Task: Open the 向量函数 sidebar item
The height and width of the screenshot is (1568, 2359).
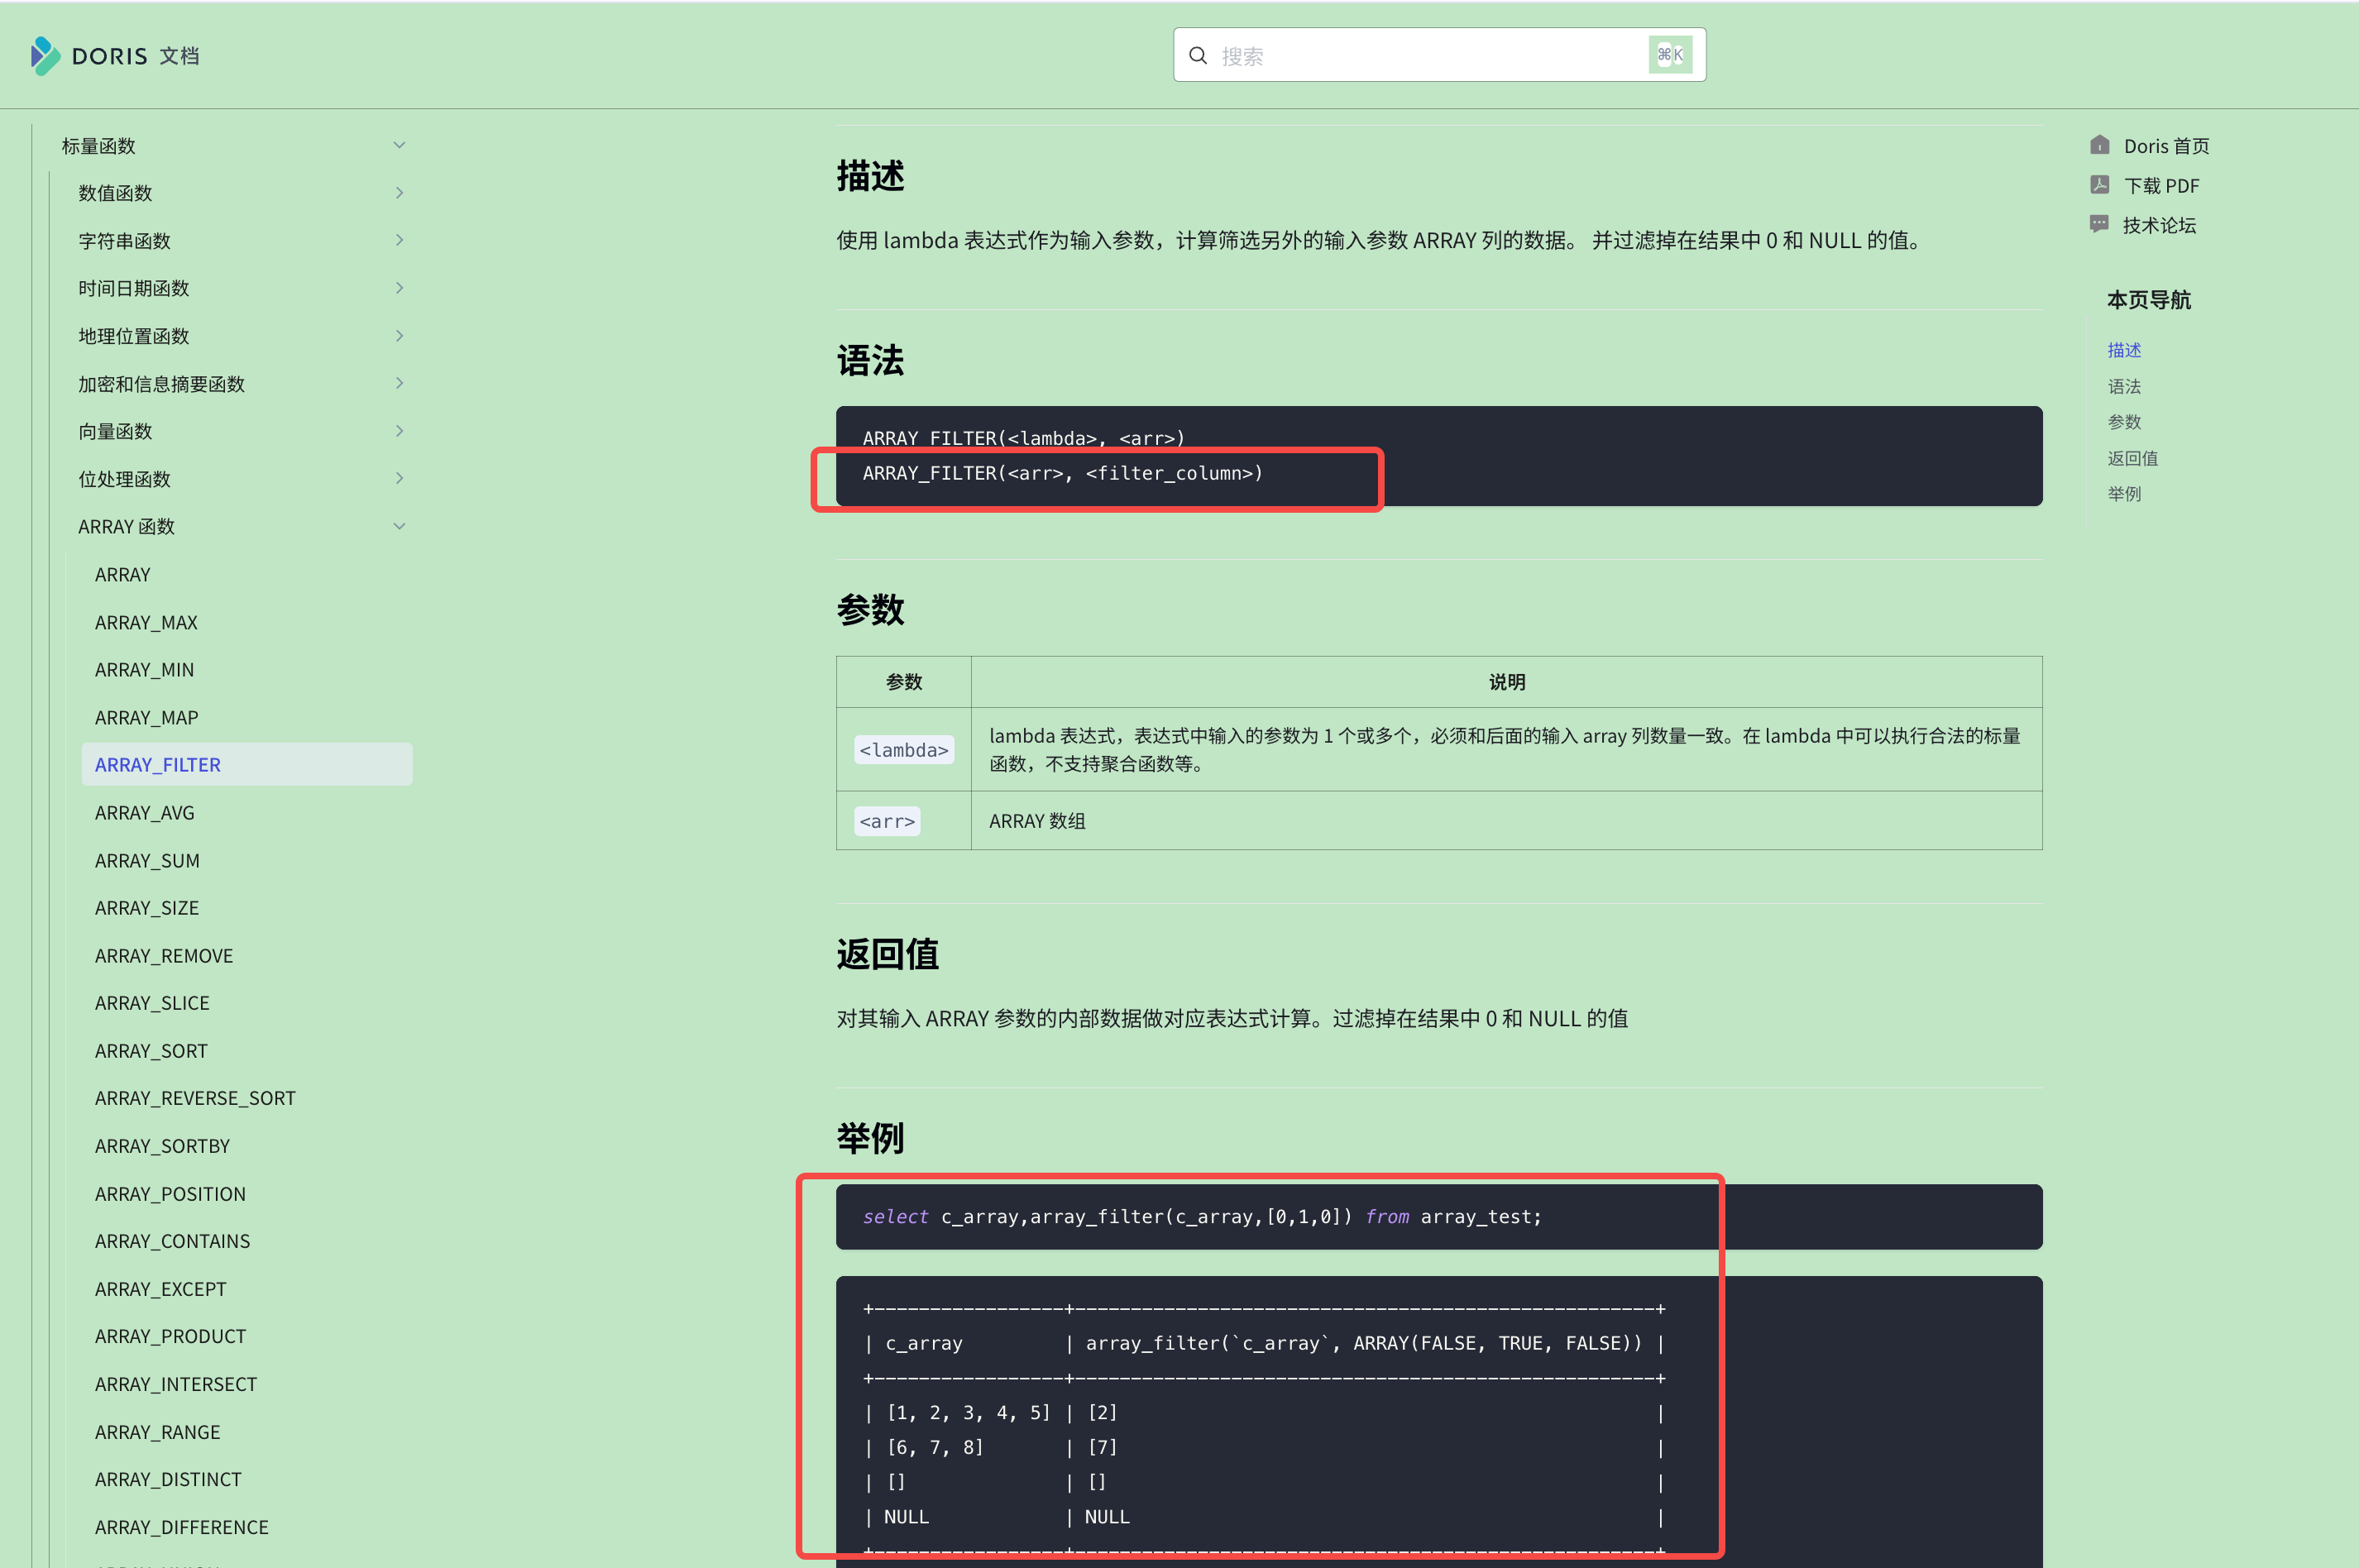Action: point(115,431)
